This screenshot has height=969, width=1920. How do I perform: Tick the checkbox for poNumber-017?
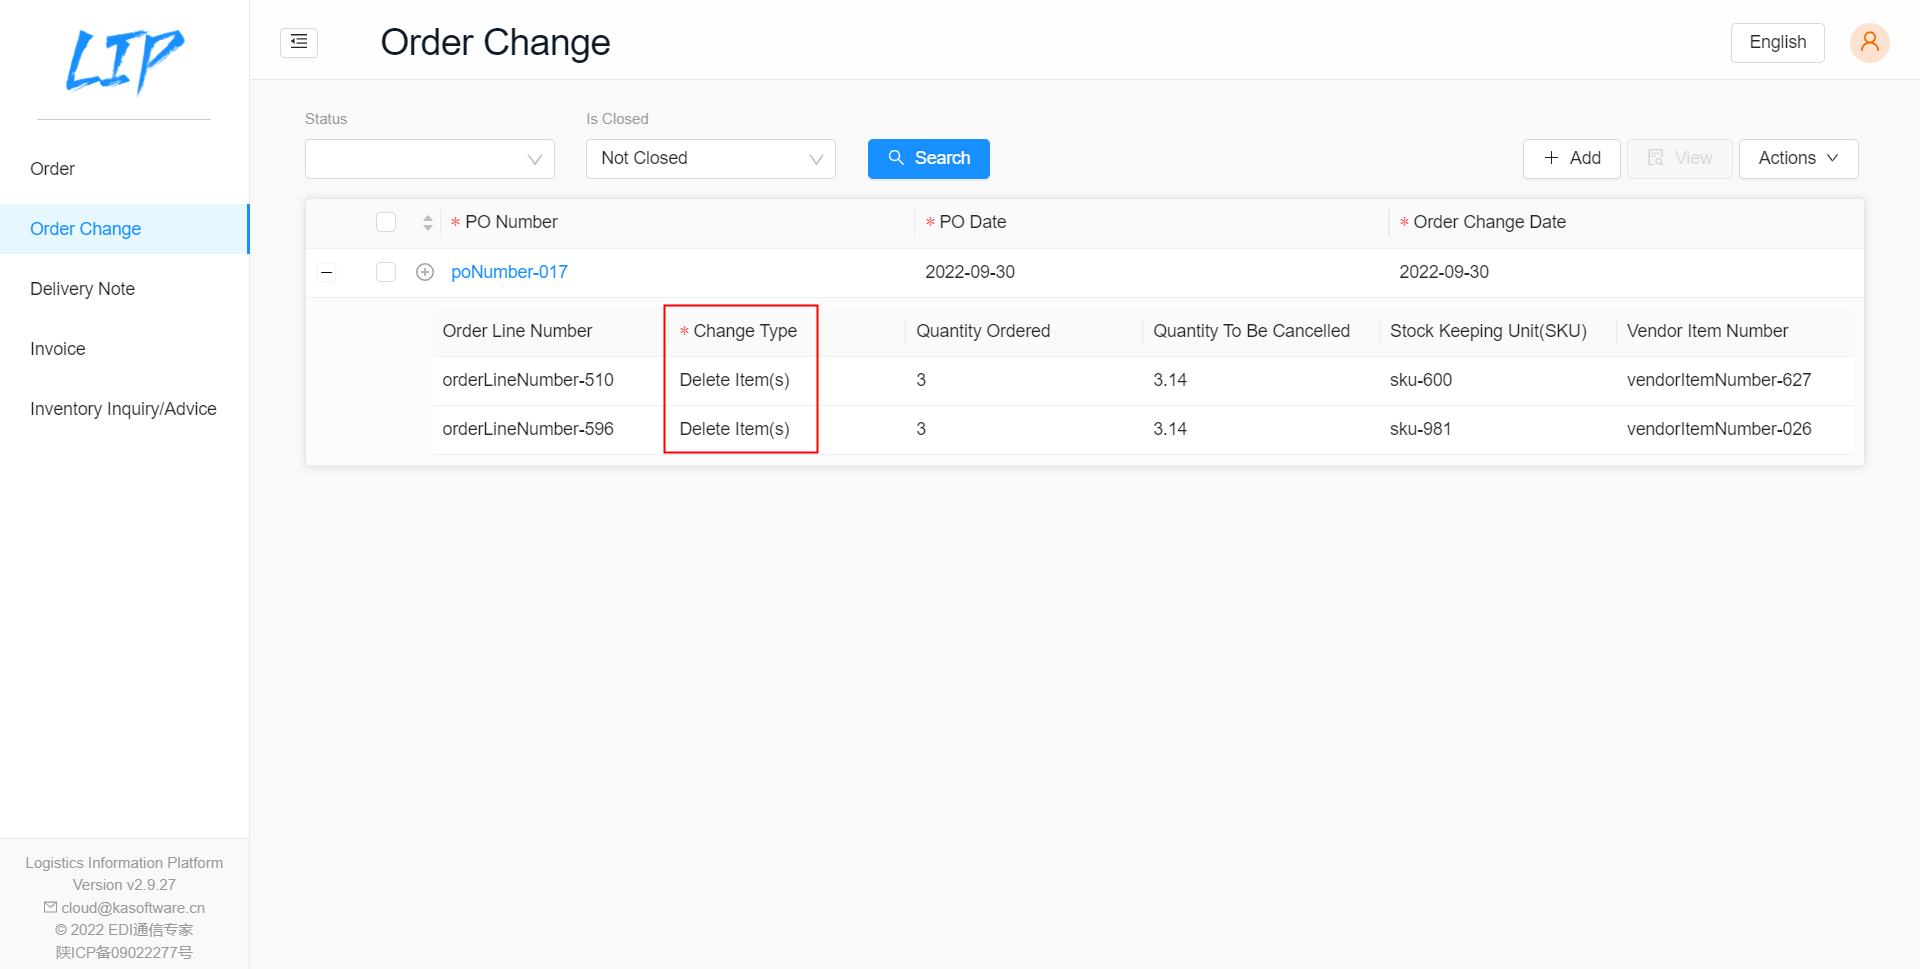[386, 272]
